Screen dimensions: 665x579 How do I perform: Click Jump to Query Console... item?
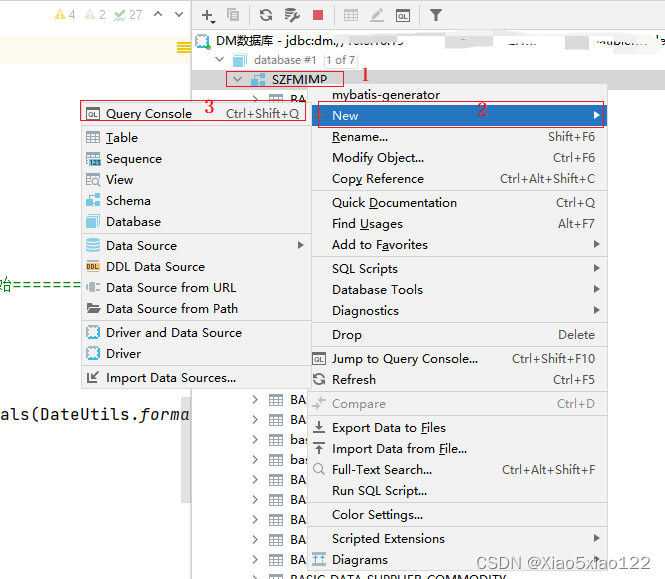coord(459,358)
